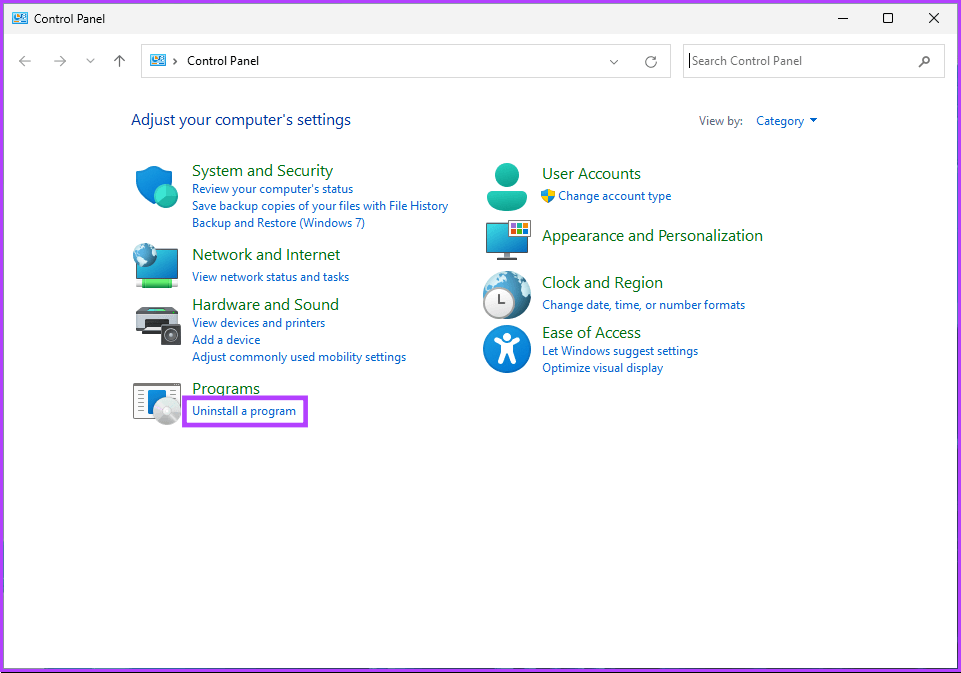The image size is (961, 673).
Task: Click the Control Panel title bar icon
Action: (20, 18)
